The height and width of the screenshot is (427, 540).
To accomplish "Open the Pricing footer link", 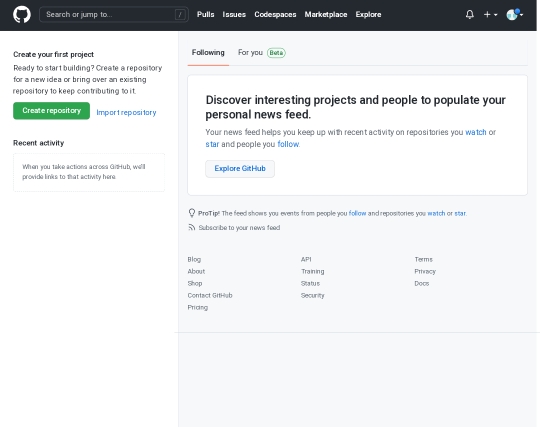I will coord(198,308).
